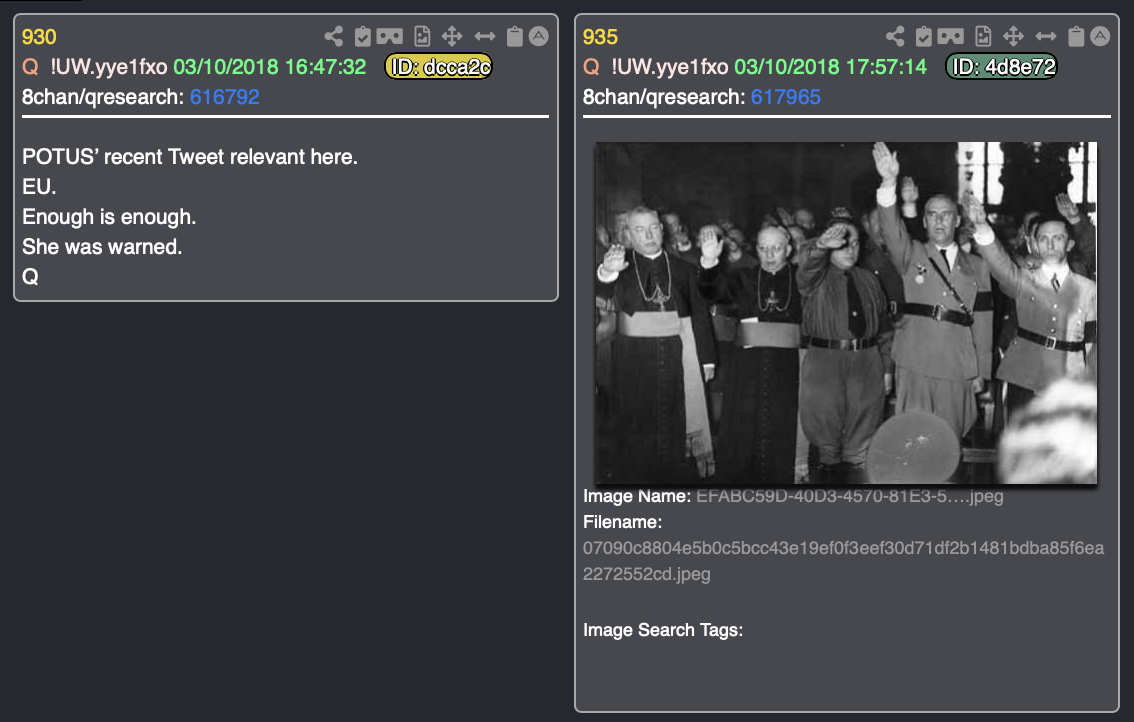
Task: Select the green ID: 4d8e72 badge
Action: click(1001, 67)
